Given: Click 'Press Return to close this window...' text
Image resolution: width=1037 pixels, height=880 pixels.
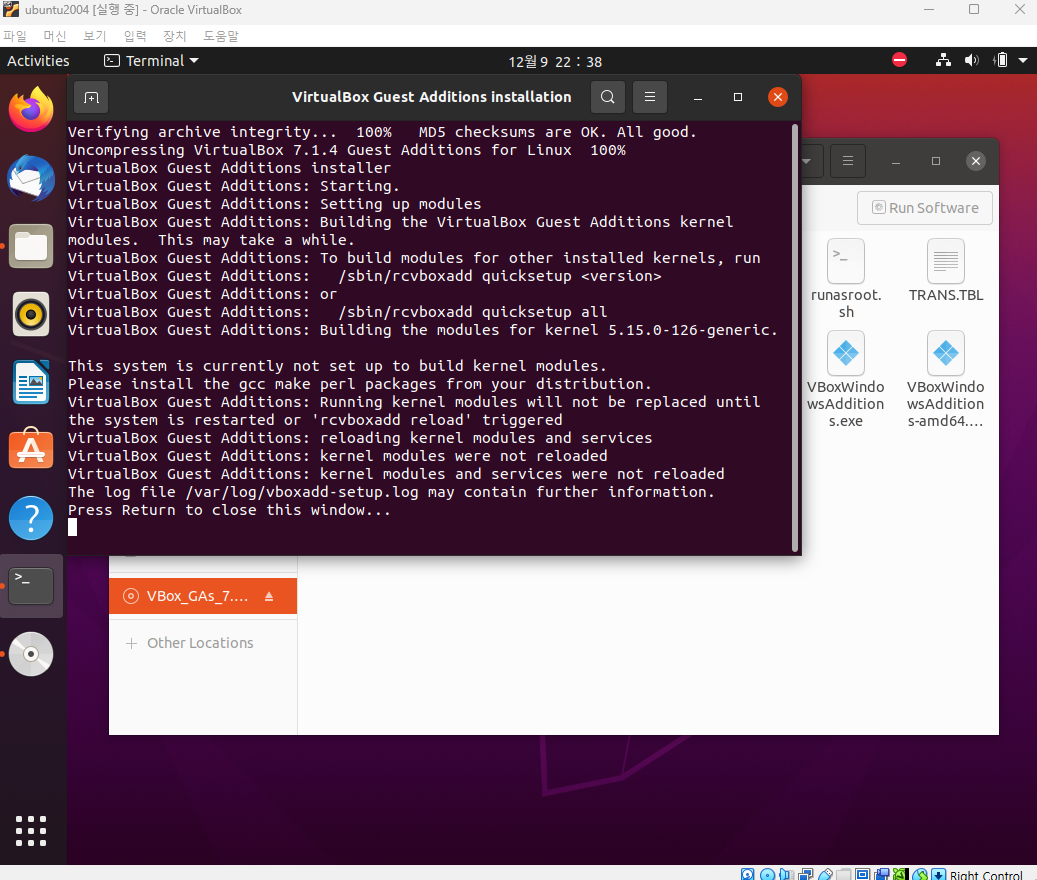Looking at the screenshot, I should click(x=229, y=510).
